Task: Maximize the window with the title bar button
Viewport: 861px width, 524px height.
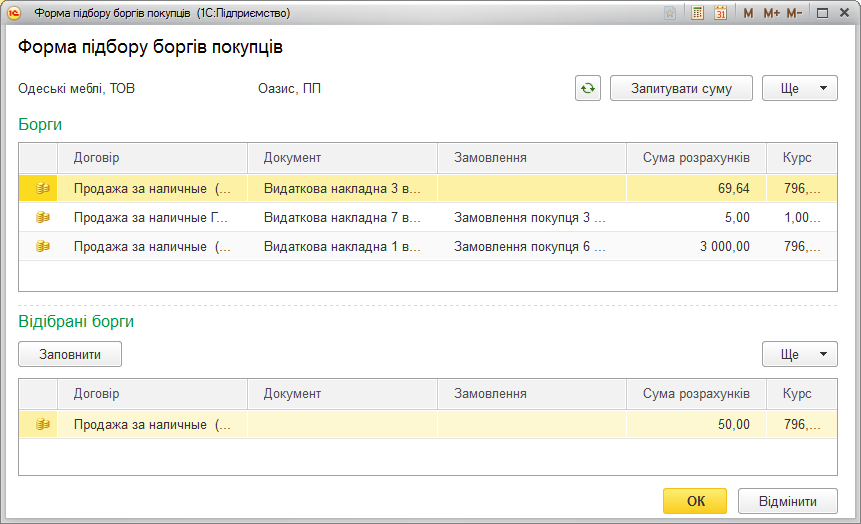Action: point(822,13)
